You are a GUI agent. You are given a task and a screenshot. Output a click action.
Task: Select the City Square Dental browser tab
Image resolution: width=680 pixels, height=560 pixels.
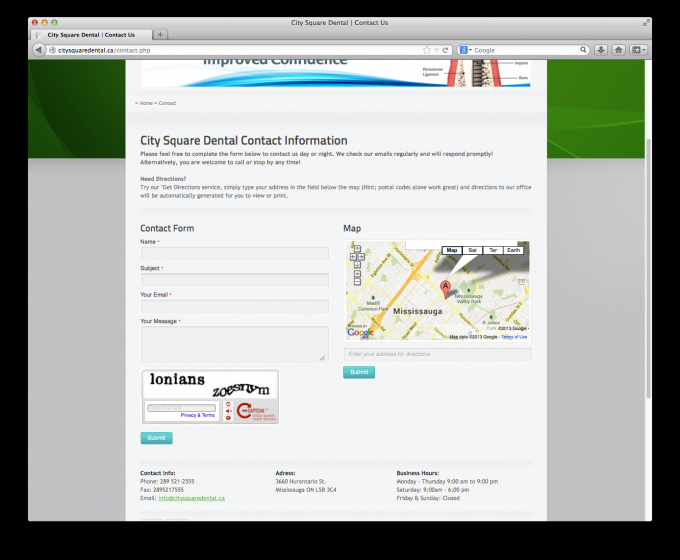pos(90,35)
